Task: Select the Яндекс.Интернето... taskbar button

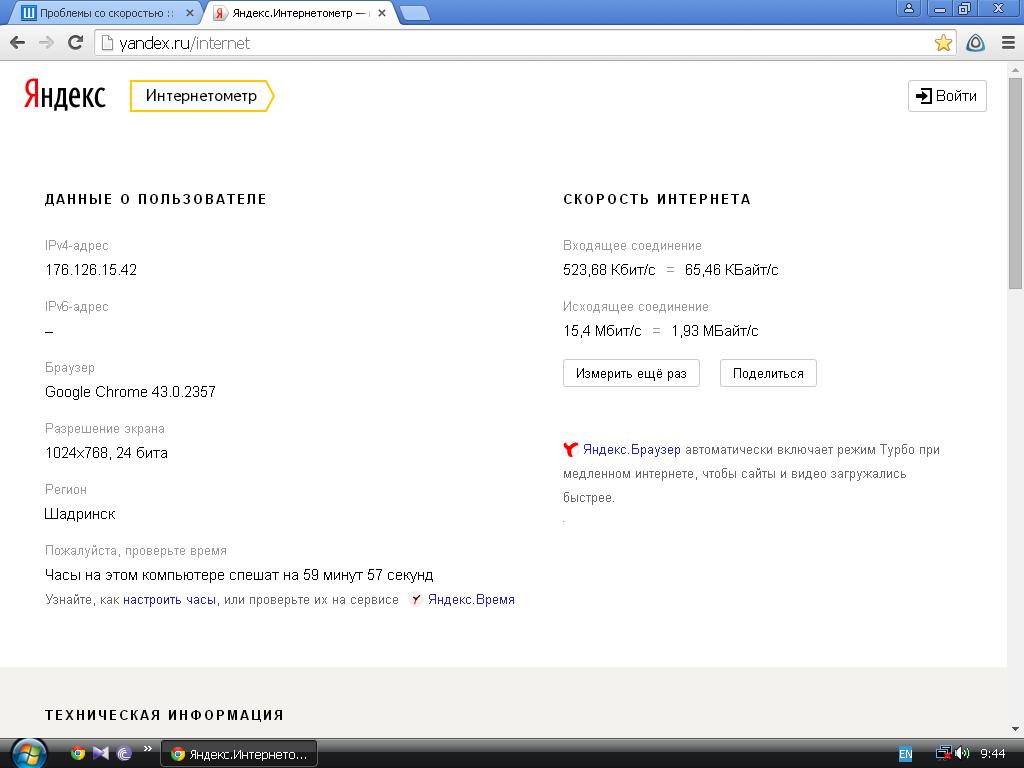Action: 239,754
